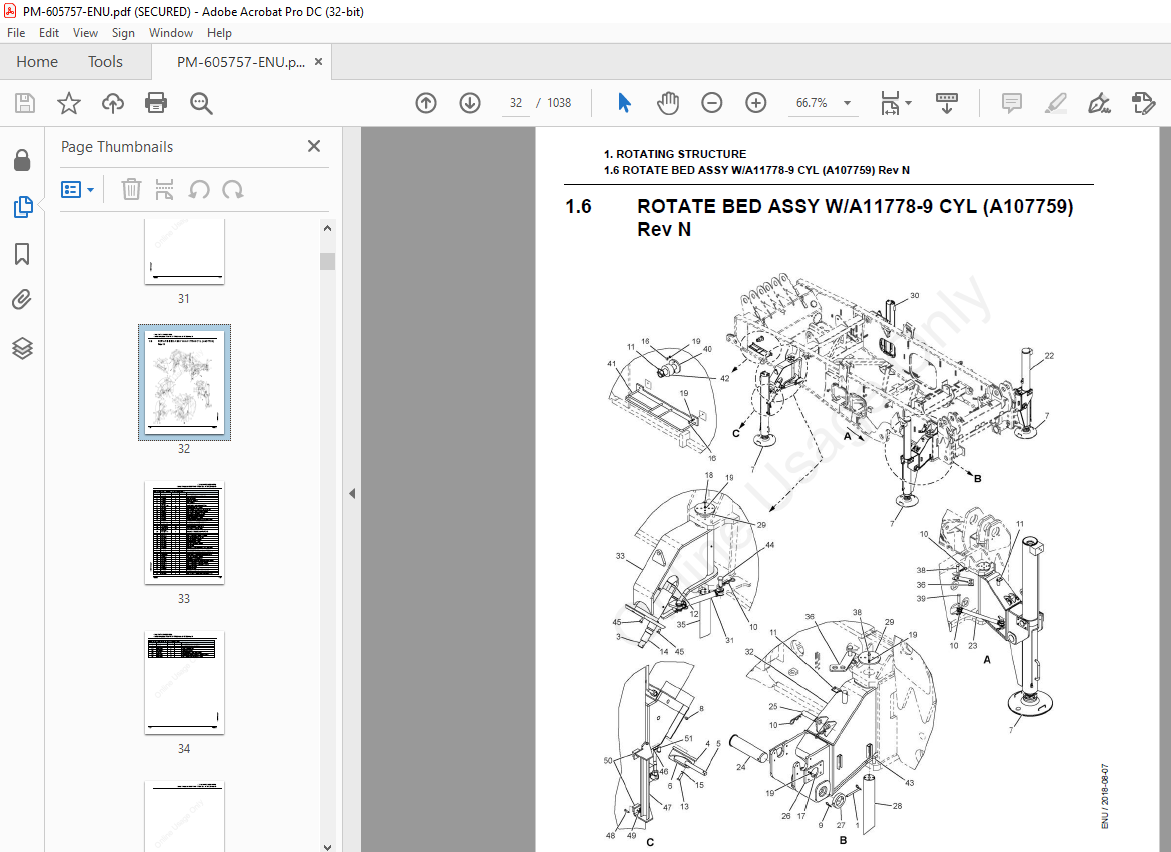Click thumbnails scrollbar up arrow
This screenshot has width=1171, height=852.
tap(327, 228)
